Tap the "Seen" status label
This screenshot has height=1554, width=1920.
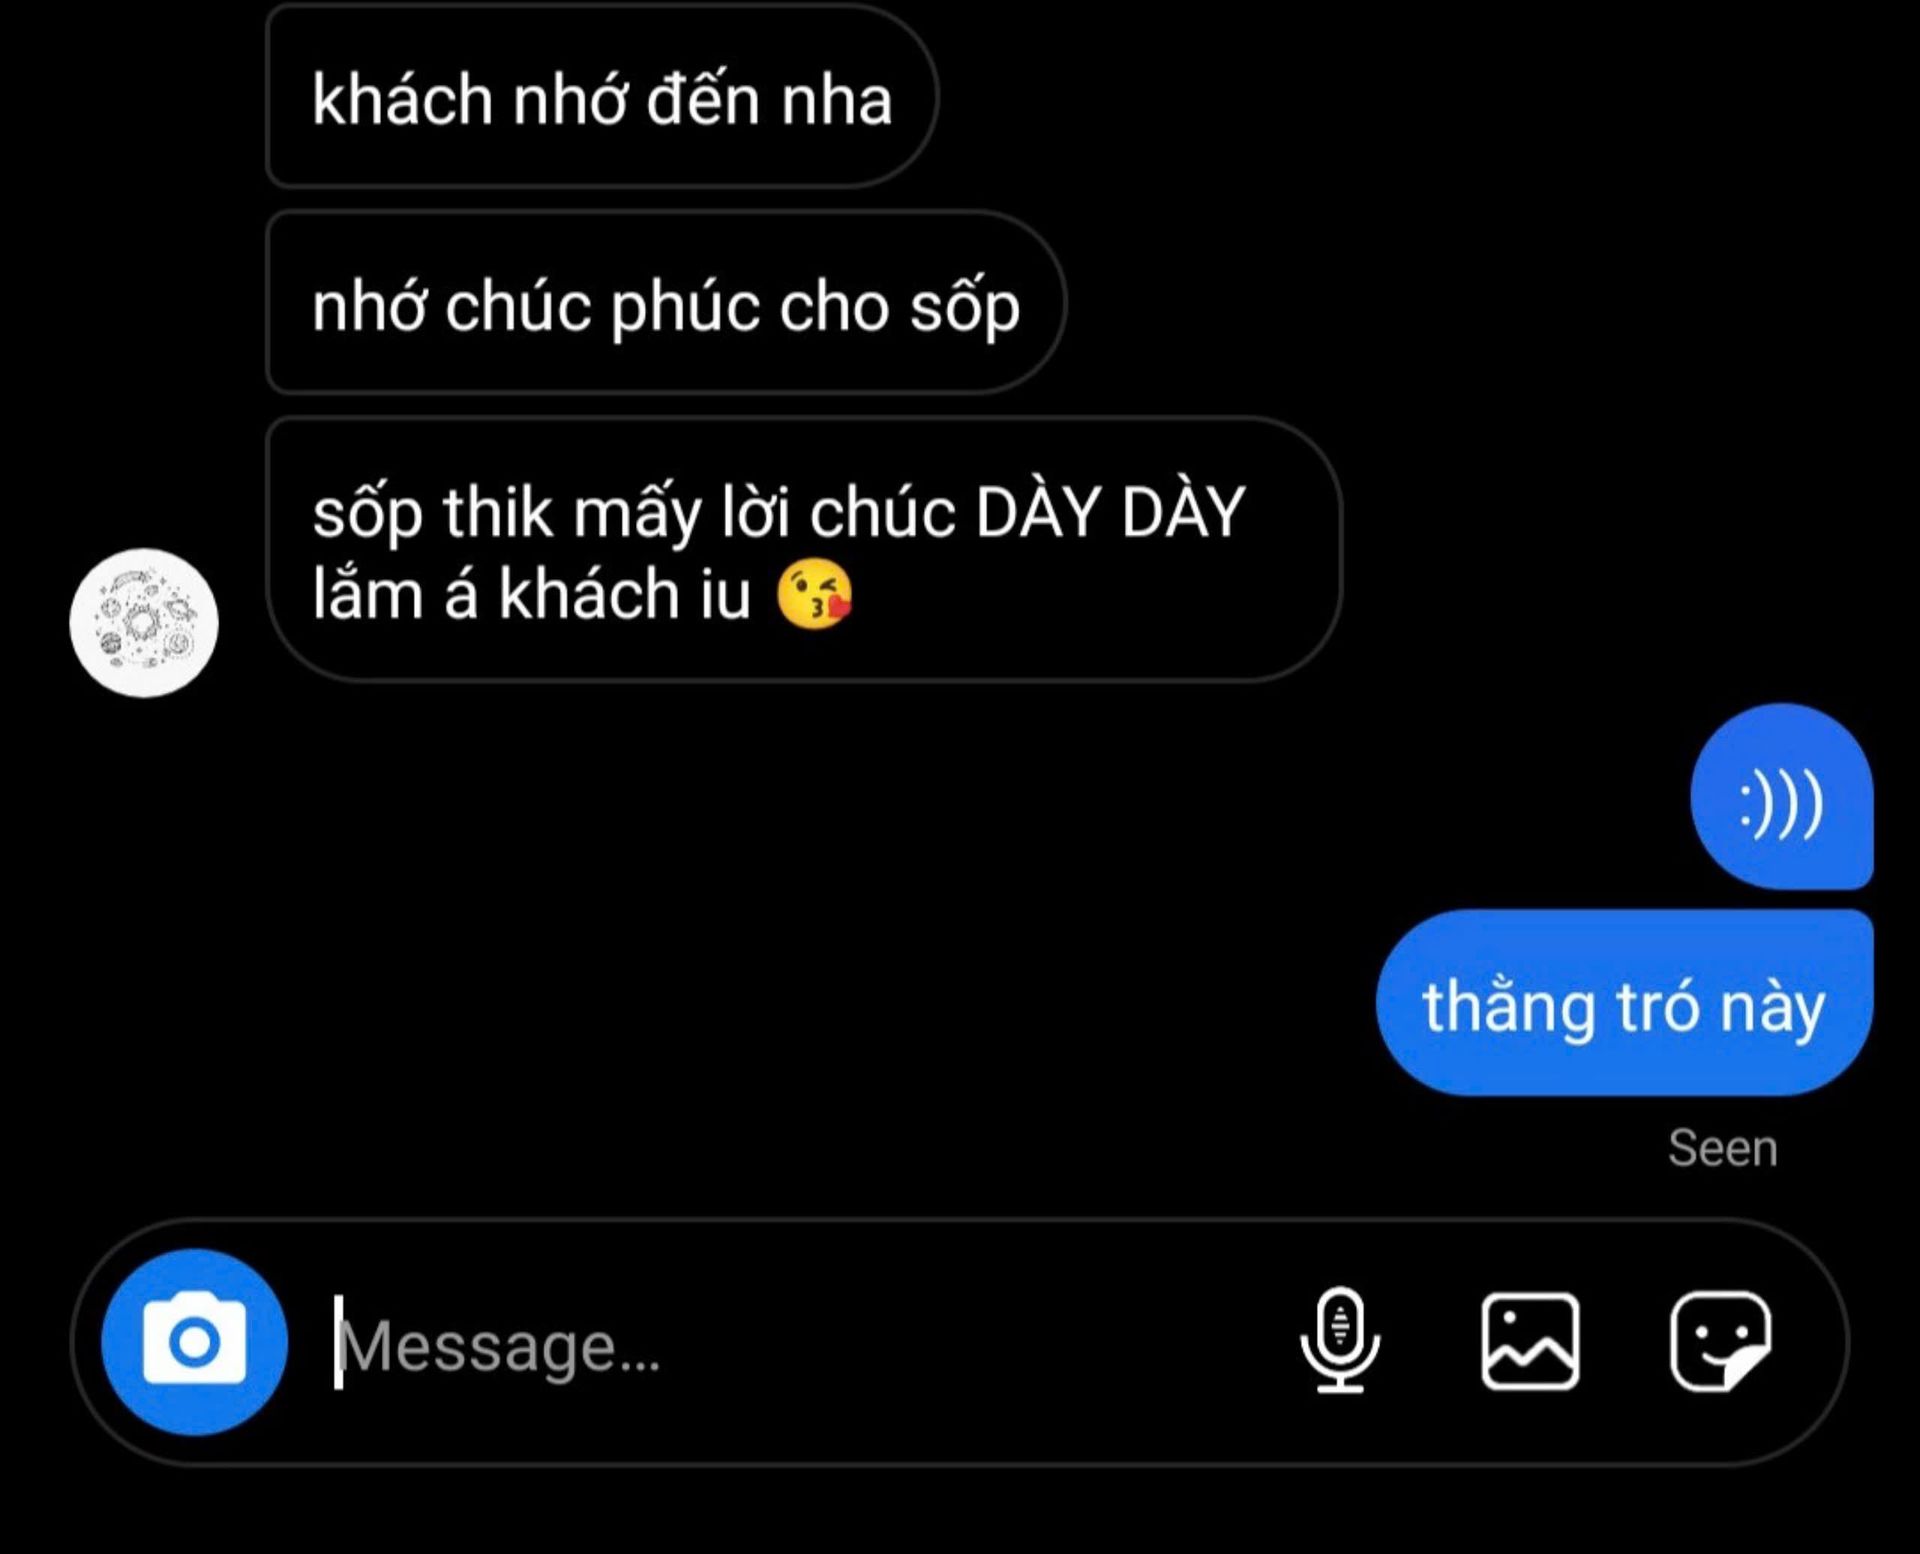point(1723,1148)
